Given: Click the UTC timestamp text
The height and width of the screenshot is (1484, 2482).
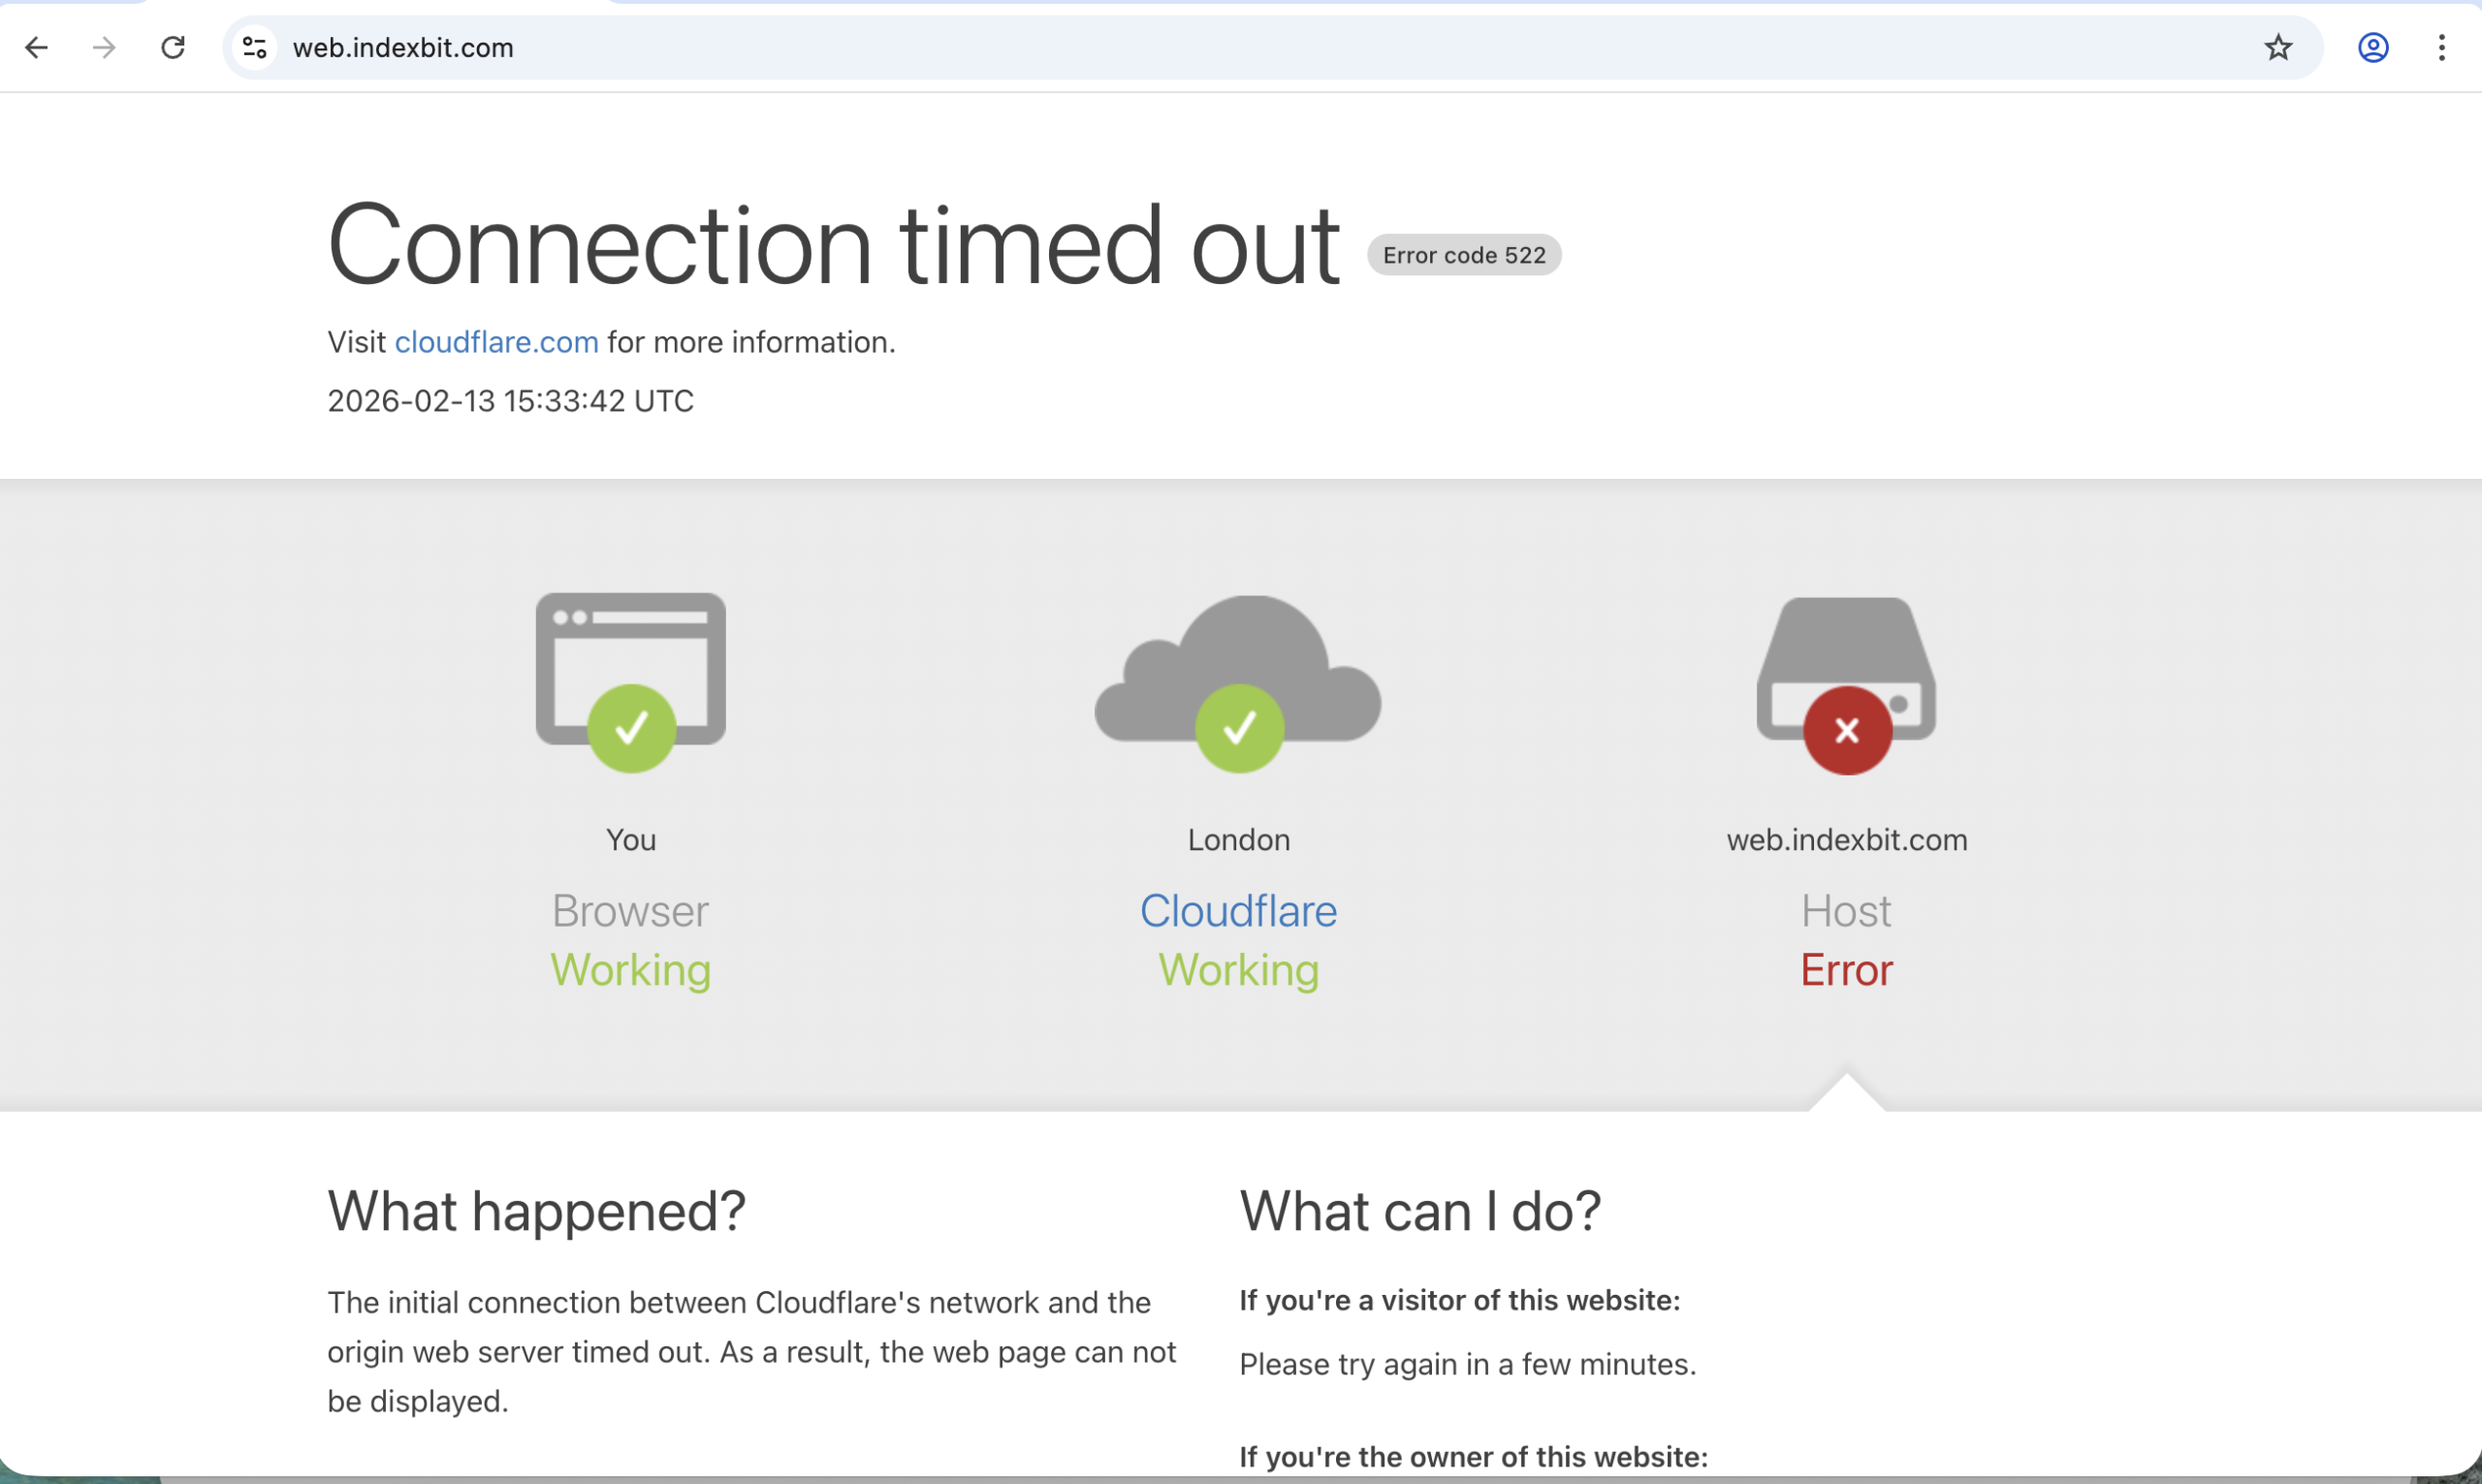Looking at the screenshot, I should point(510,401).
